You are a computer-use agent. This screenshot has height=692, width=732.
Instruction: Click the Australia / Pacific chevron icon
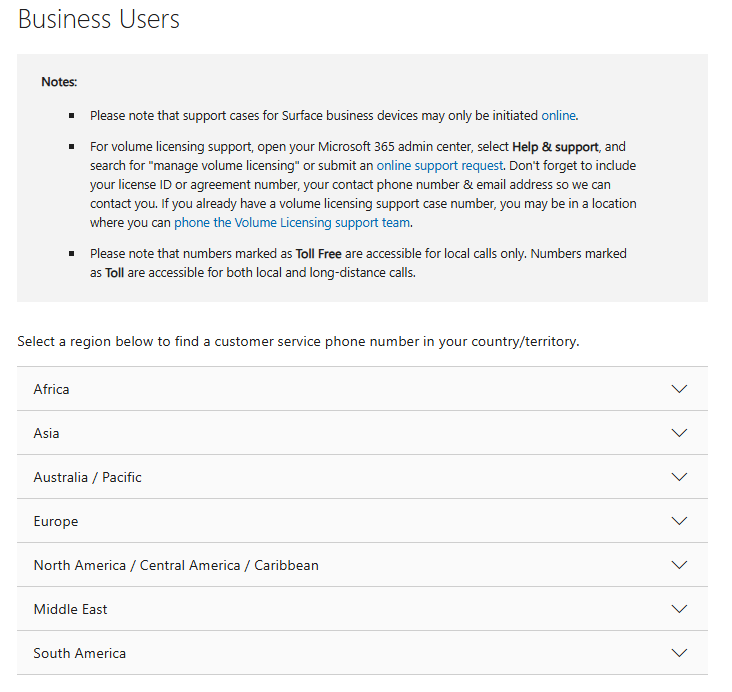click(x=680, y=477)
